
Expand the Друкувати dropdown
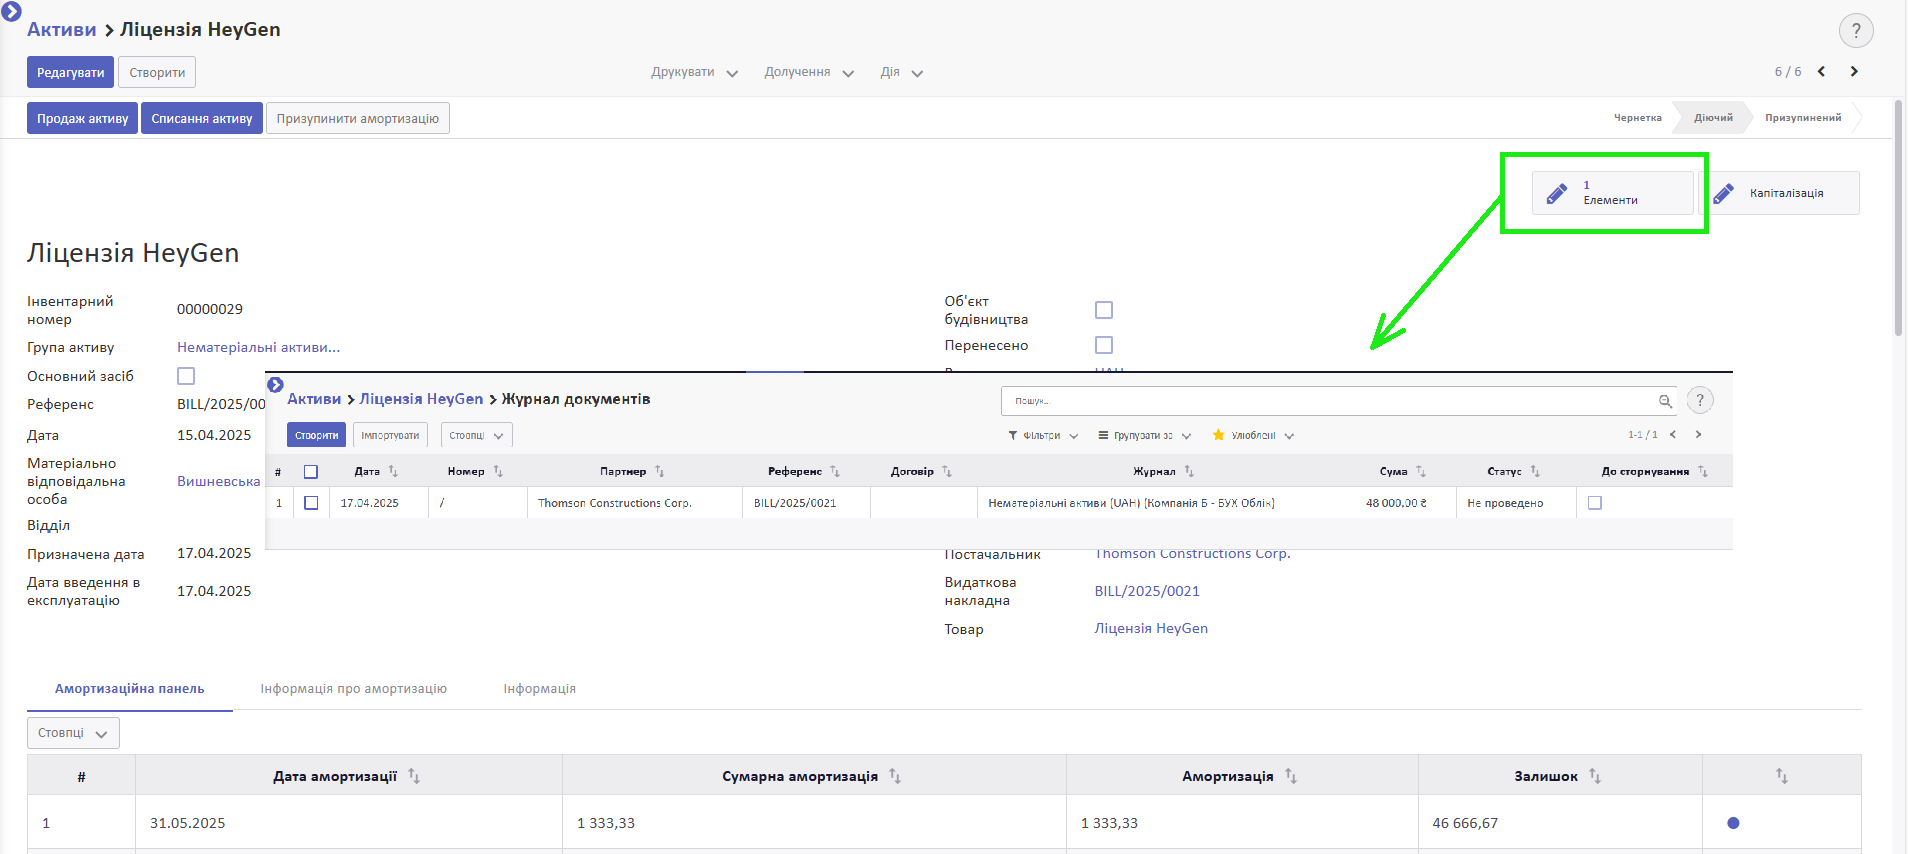[694, 72]
